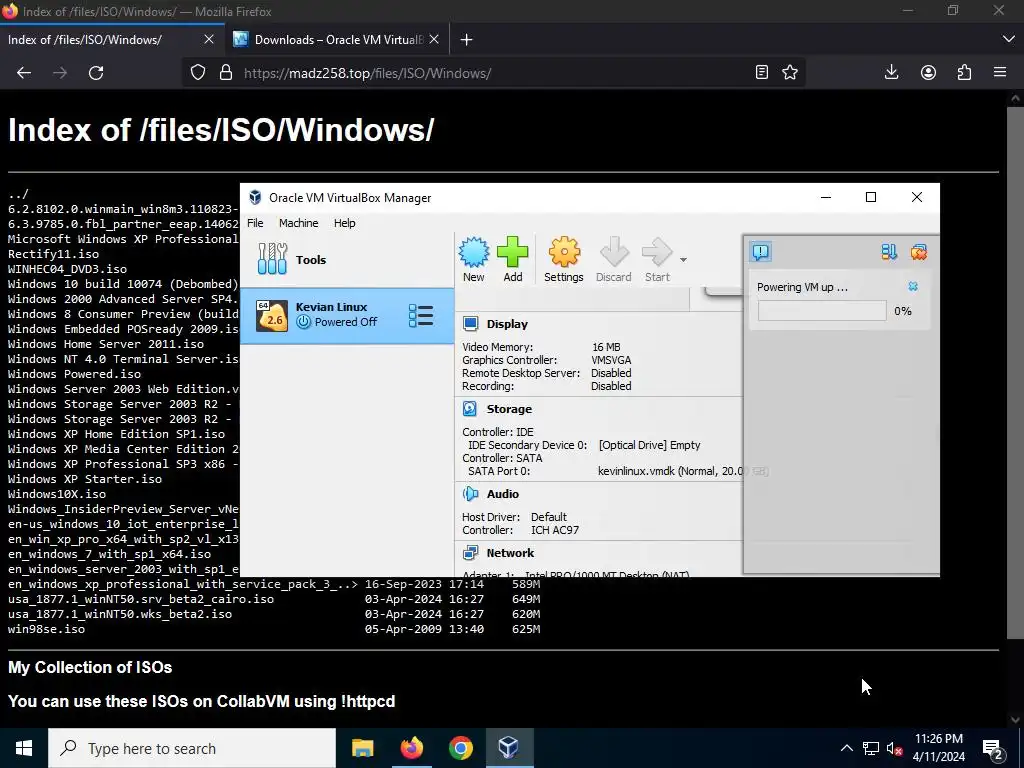1024x768 pixels.
Task: Reload the Firefox page
Action: pyautogui.click(x=96, y=73)
